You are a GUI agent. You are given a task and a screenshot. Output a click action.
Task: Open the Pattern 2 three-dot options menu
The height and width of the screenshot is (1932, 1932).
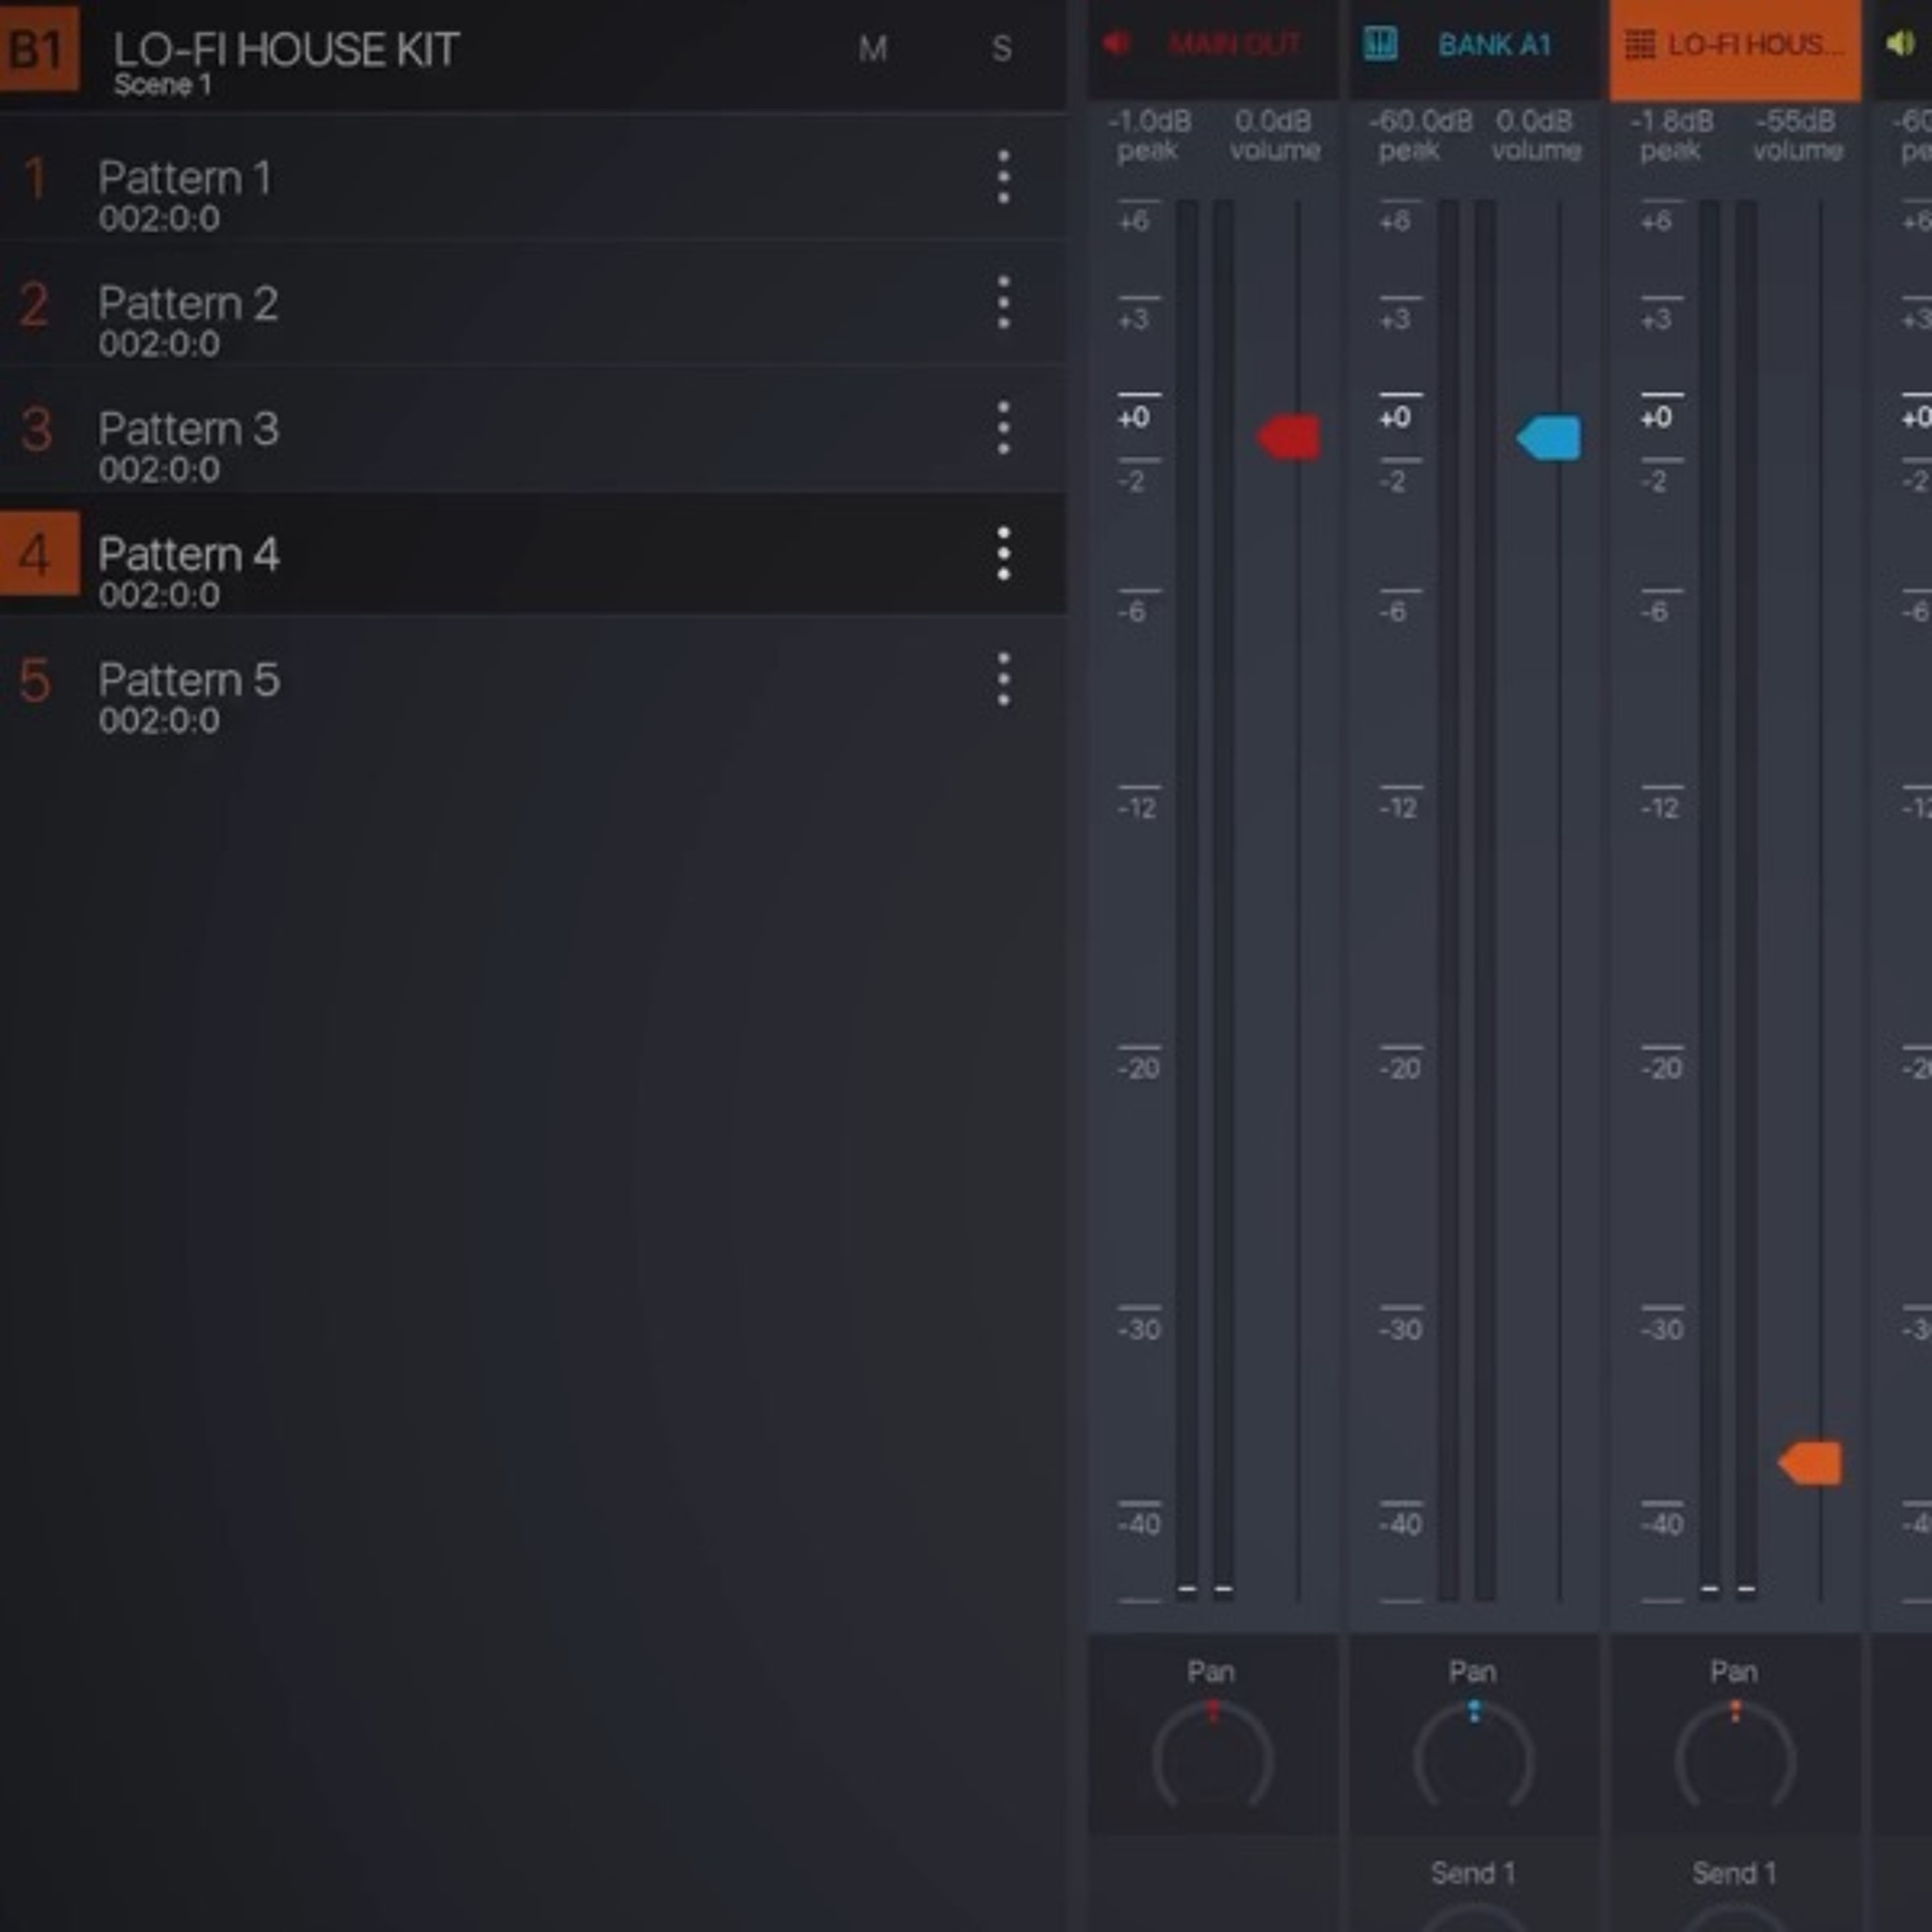tap(1003, 303)
